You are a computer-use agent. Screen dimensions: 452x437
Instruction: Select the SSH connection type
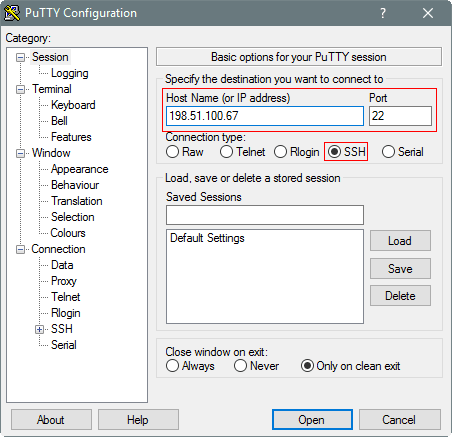click(x=347, y=152)
